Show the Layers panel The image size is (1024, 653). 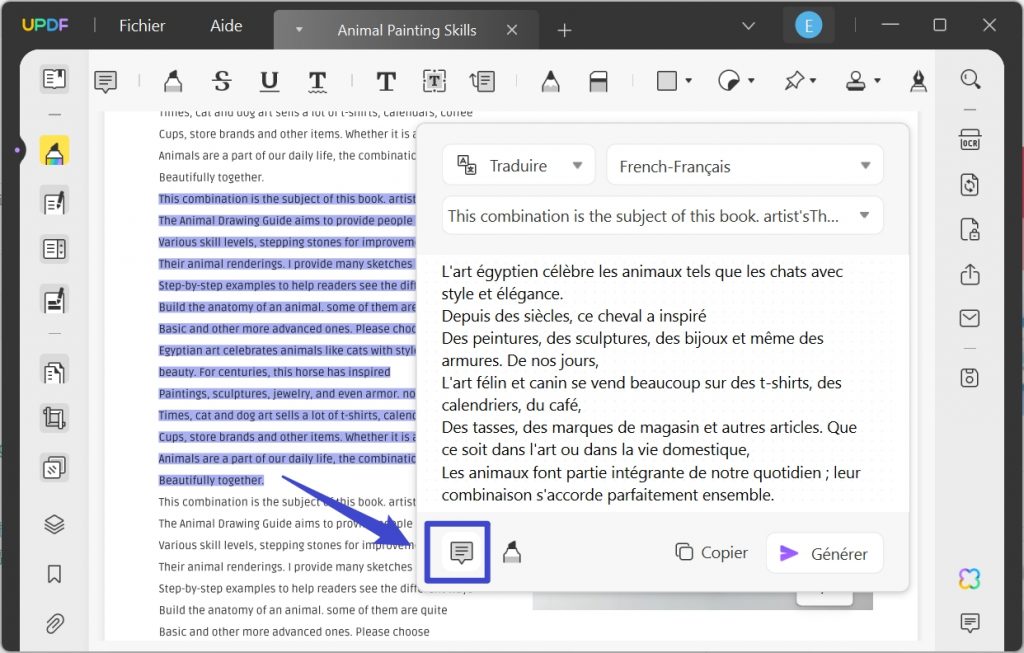point(54,524)
